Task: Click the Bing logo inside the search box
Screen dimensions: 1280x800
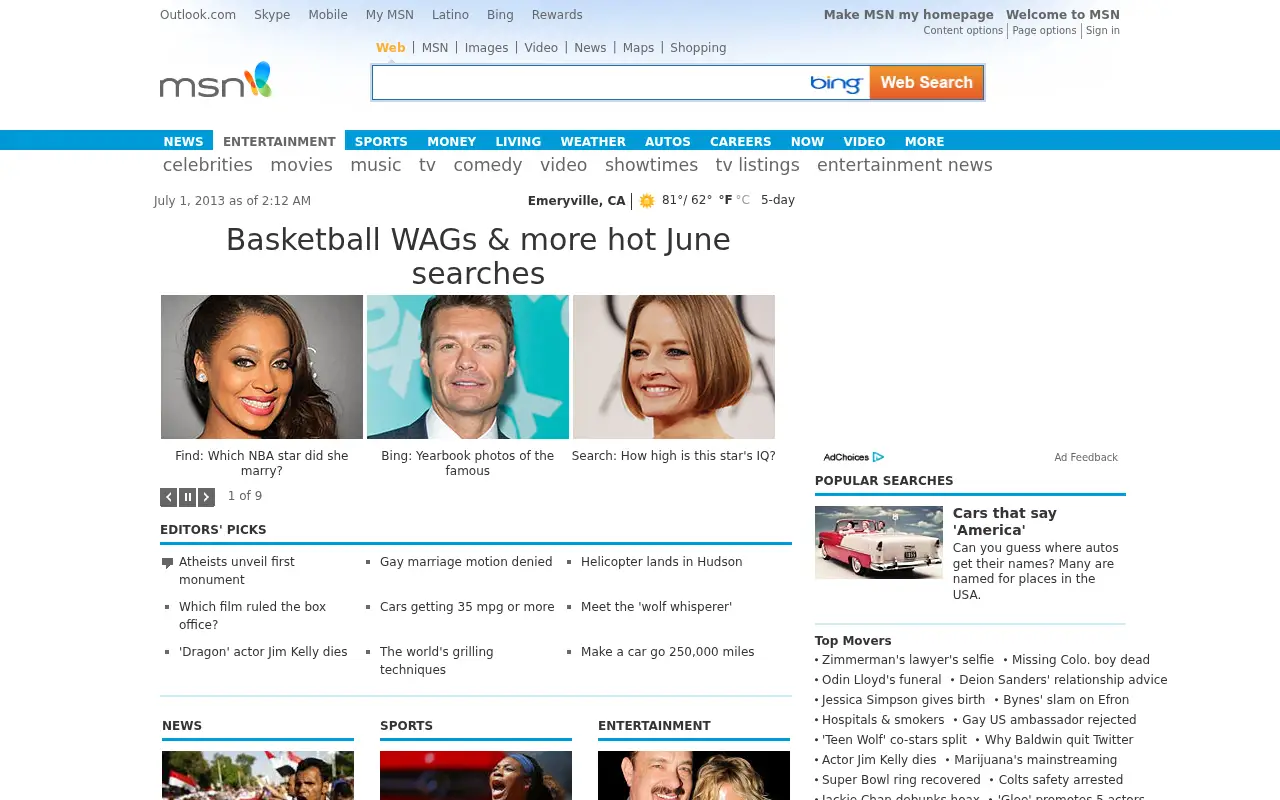Action: tap(836, 83)
